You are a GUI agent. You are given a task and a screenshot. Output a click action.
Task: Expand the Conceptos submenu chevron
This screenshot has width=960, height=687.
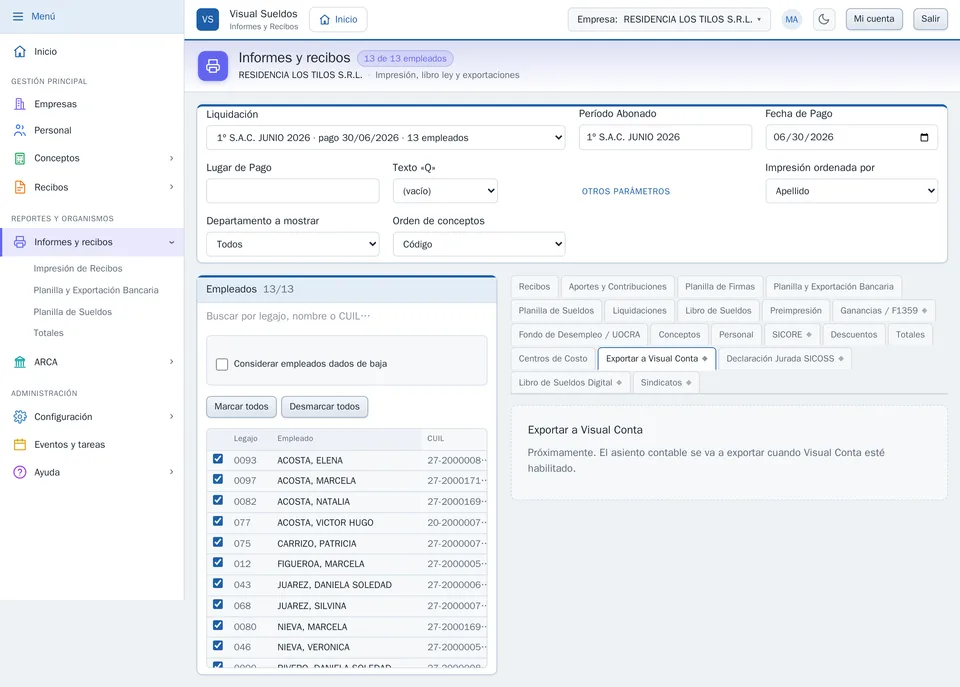click(171, 158)
